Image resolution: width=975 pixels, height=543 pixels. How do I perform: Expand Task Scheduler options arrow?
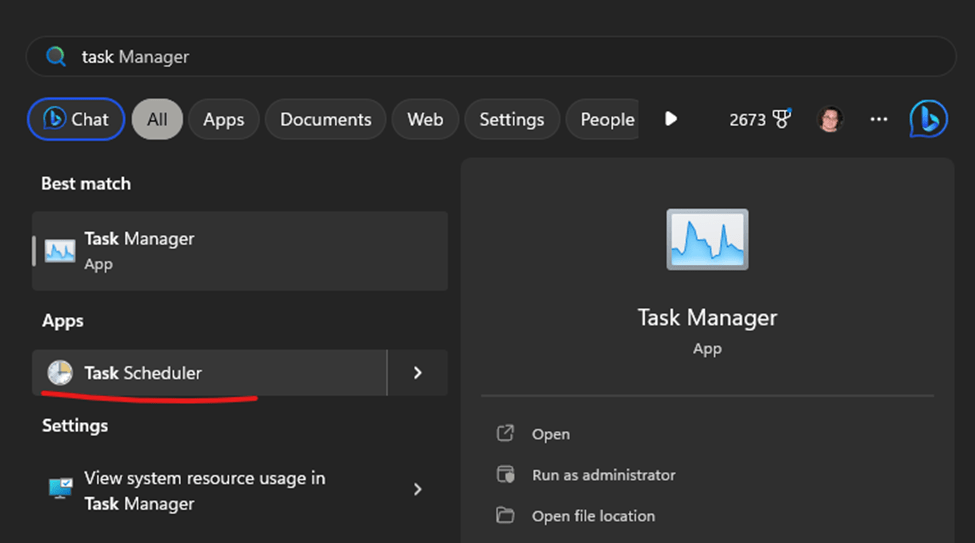point(418,373)
